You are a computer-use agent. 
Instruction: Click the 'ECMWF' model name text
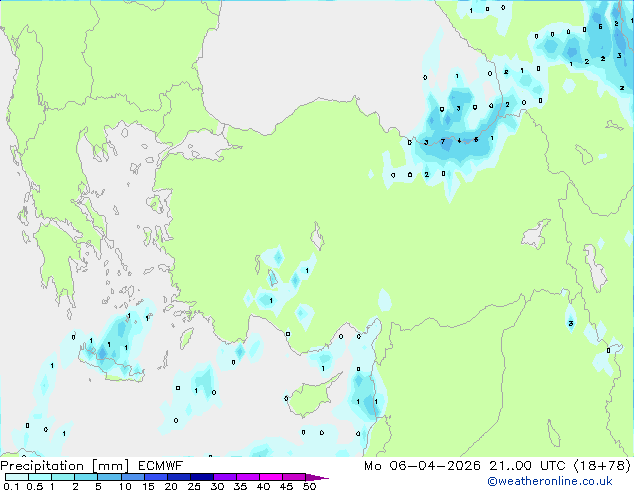161,466
